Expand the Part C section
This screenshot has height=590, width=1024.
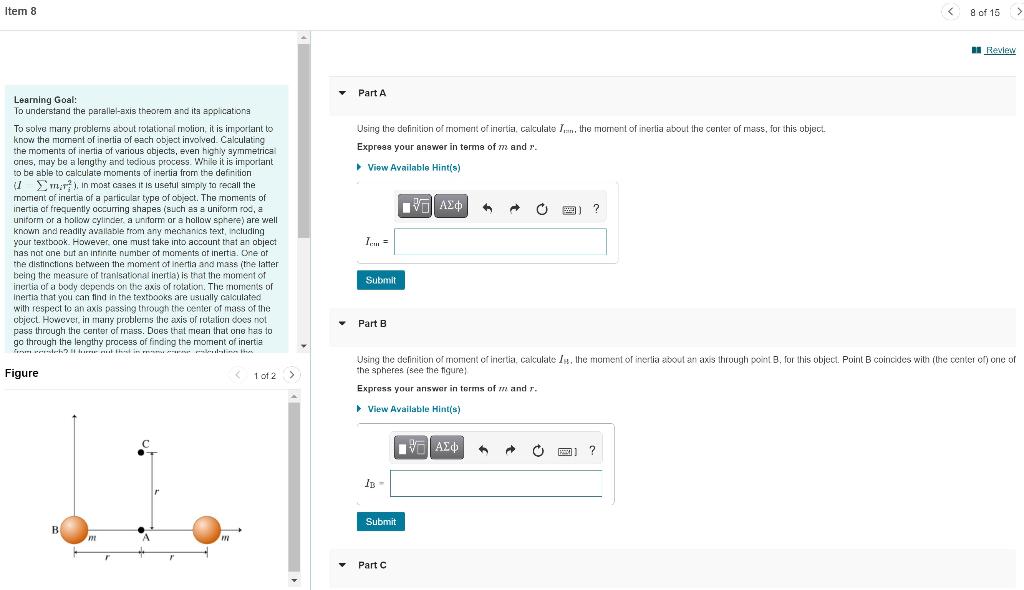tap(341, 565)
